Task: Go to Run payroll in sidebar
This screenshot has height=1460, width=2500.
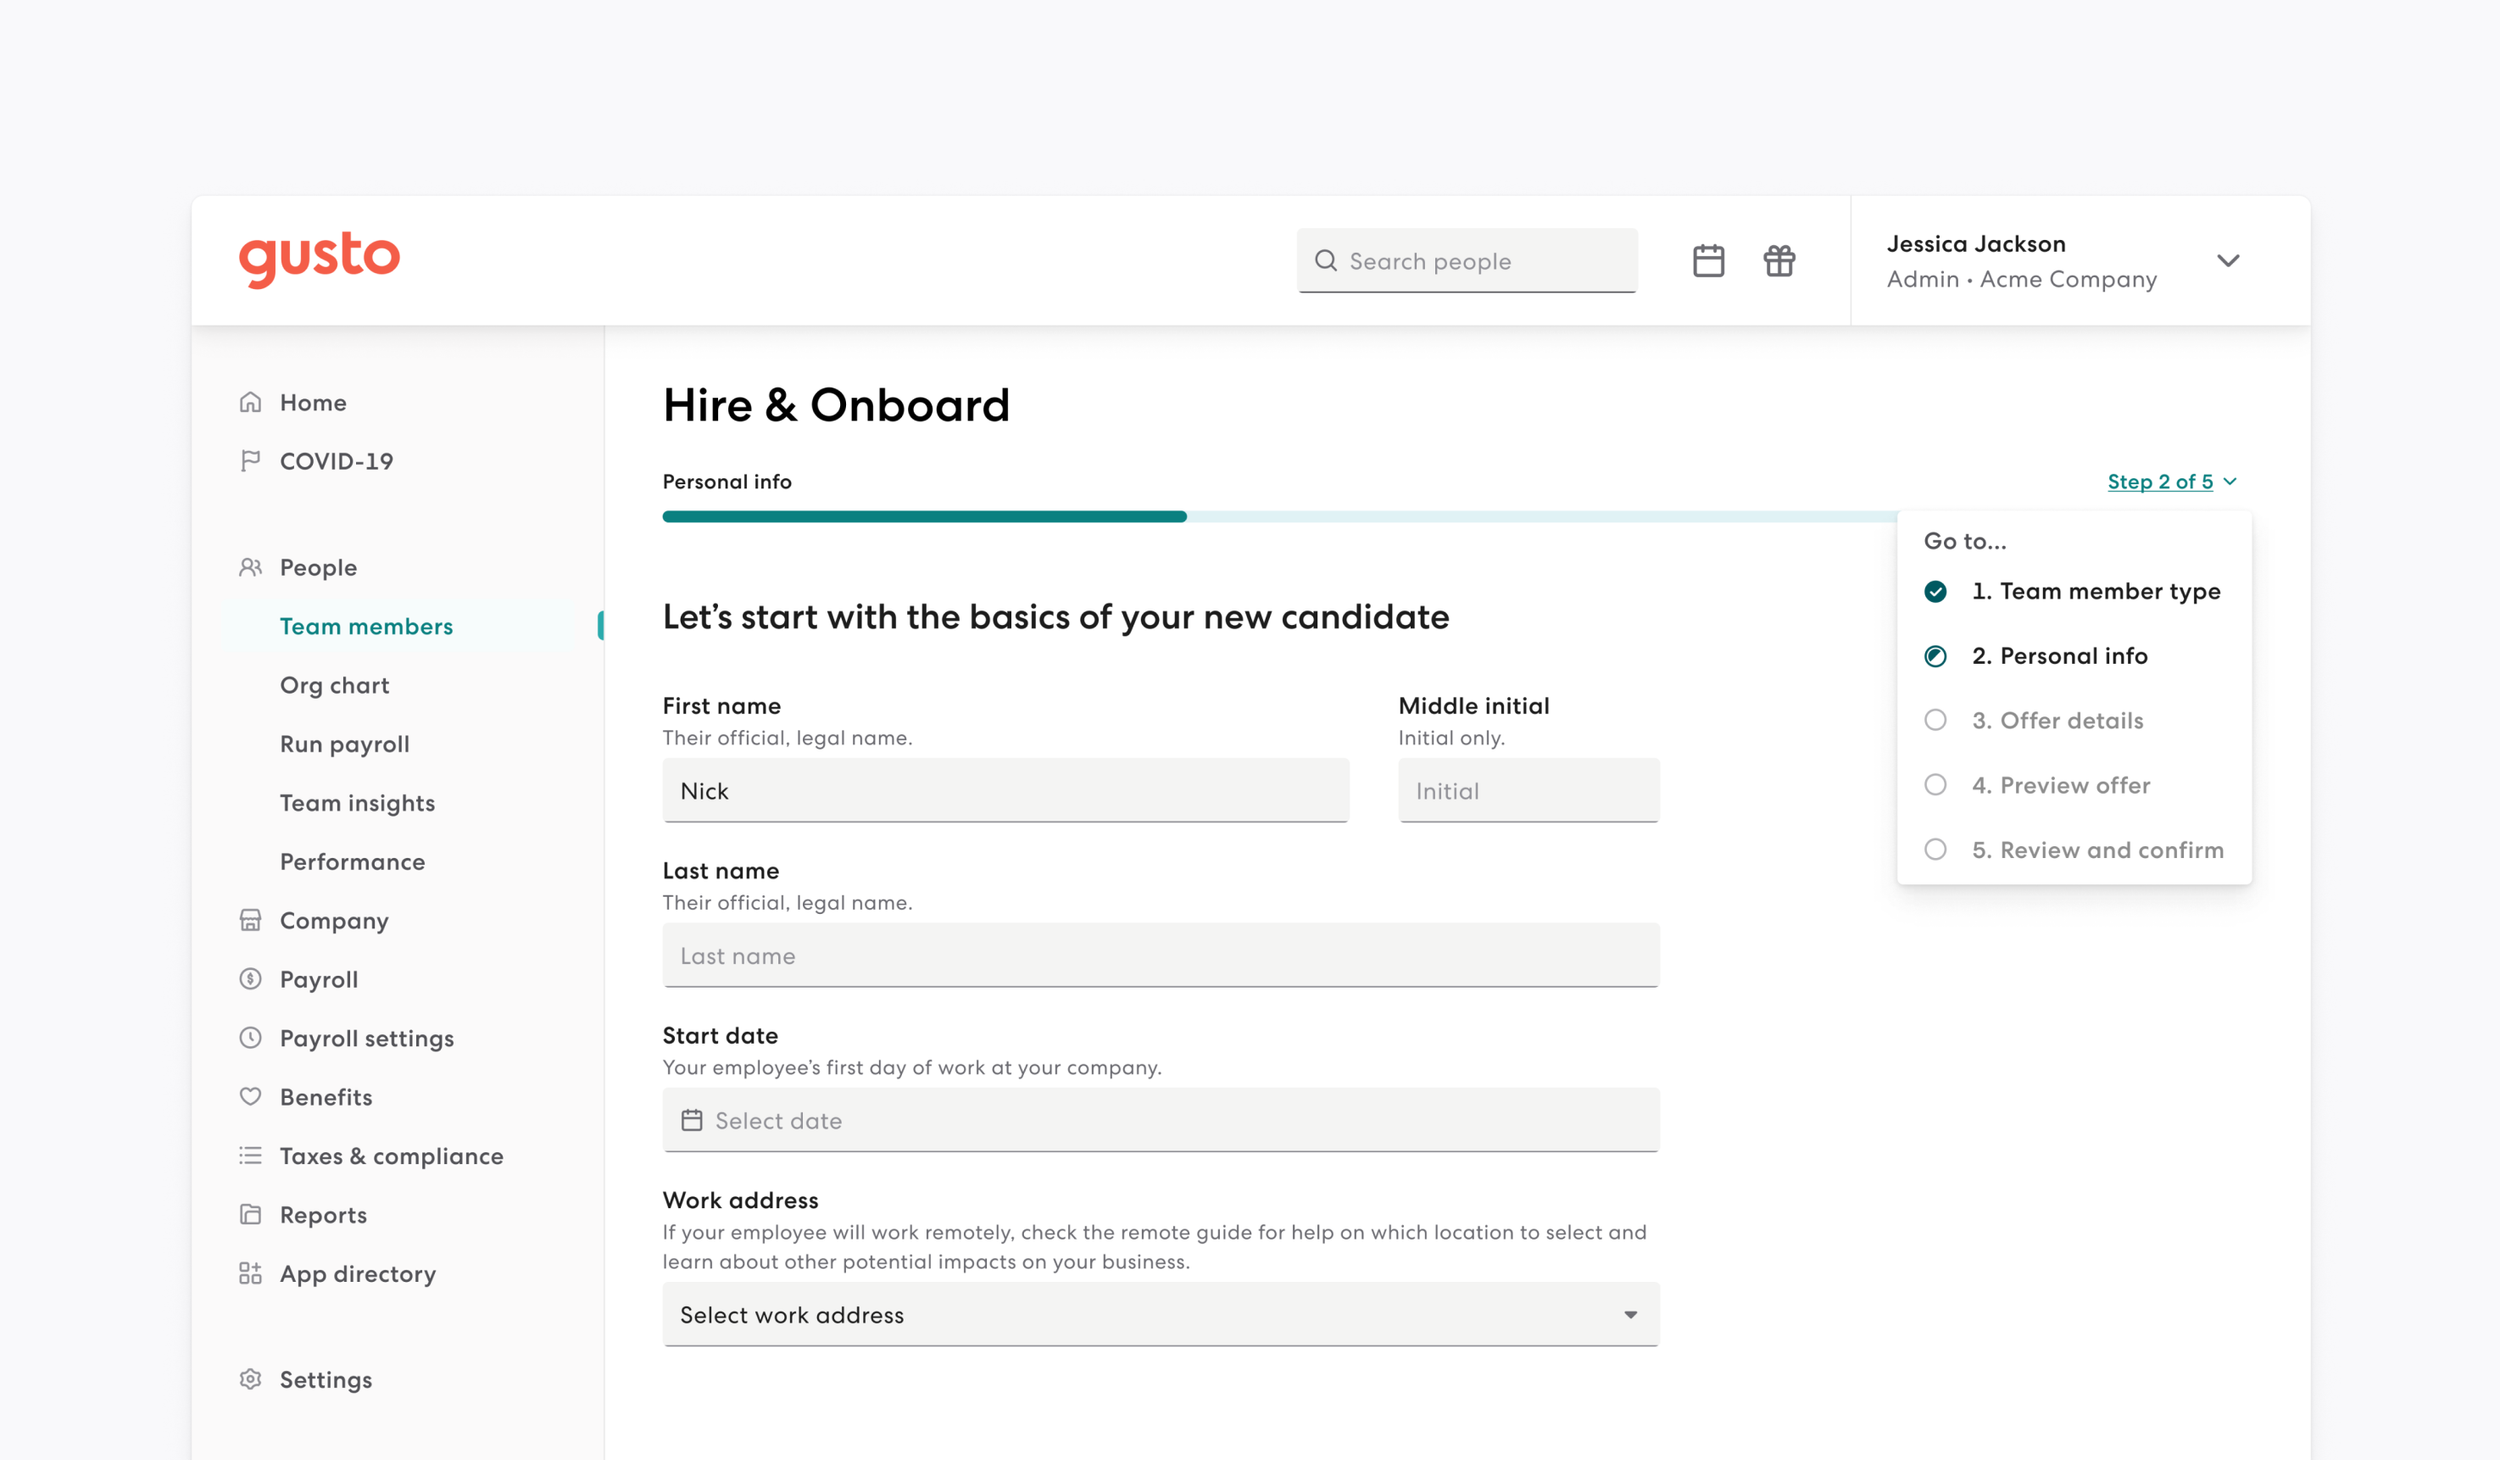Action: coord(344,744)
